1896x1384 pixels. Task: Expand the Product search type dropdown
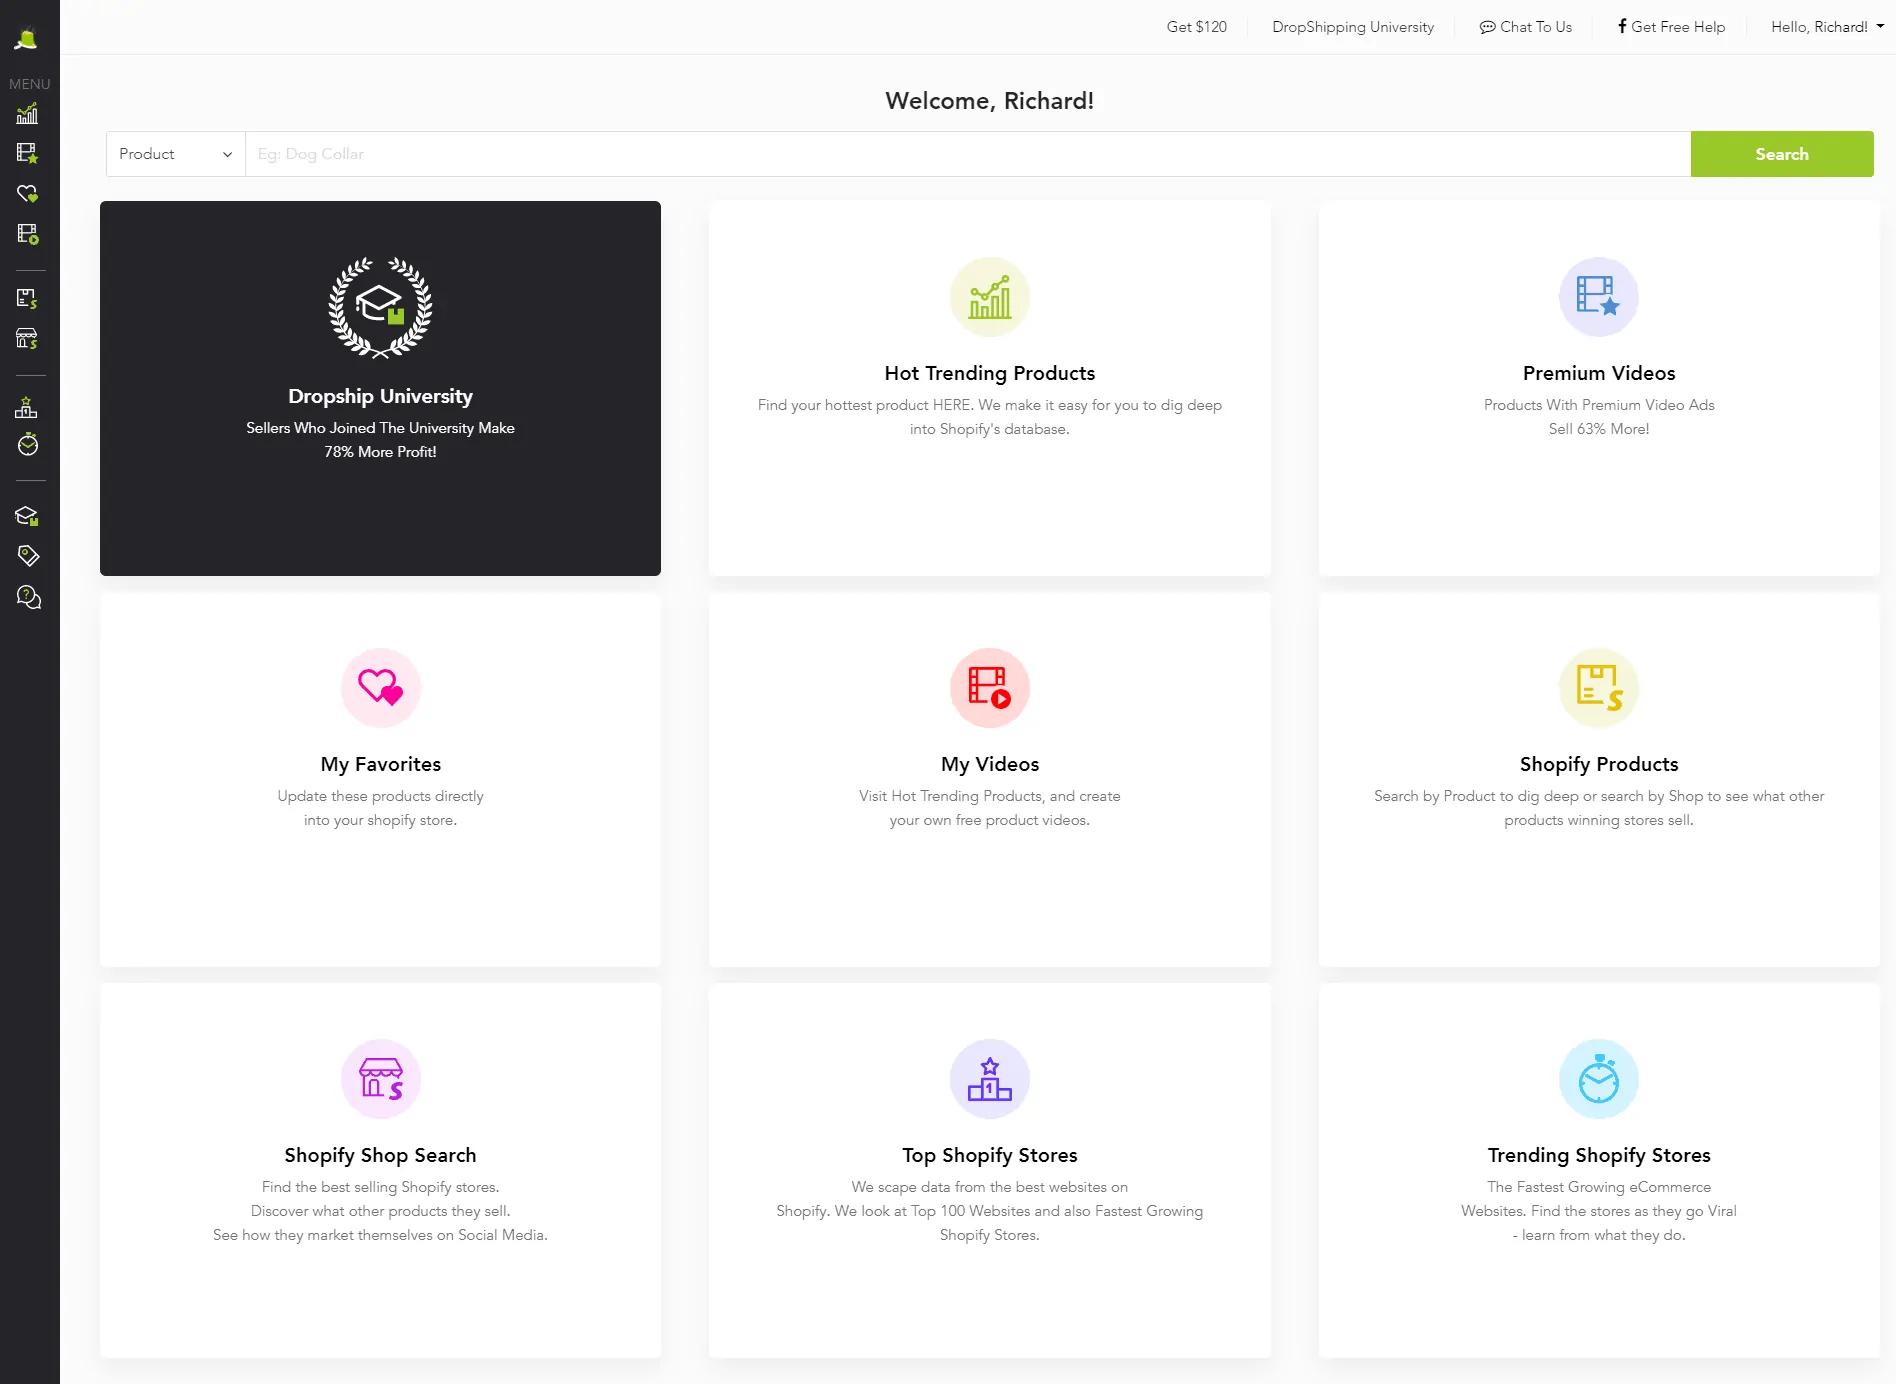point(175,154)
